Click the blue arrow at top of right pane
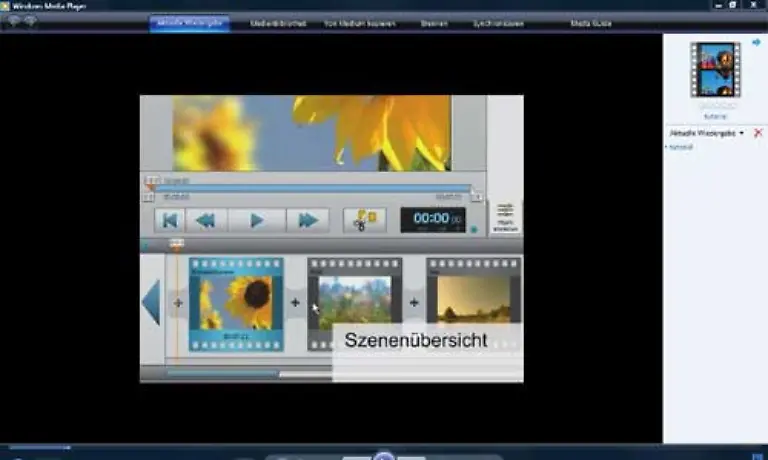 757,42
